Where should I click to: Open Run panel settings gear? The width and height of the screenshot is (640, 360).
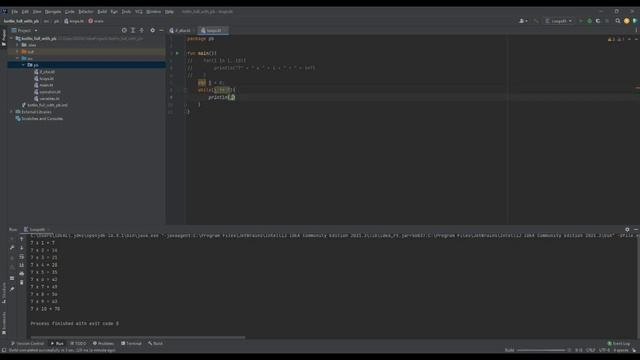pos(627,230)
